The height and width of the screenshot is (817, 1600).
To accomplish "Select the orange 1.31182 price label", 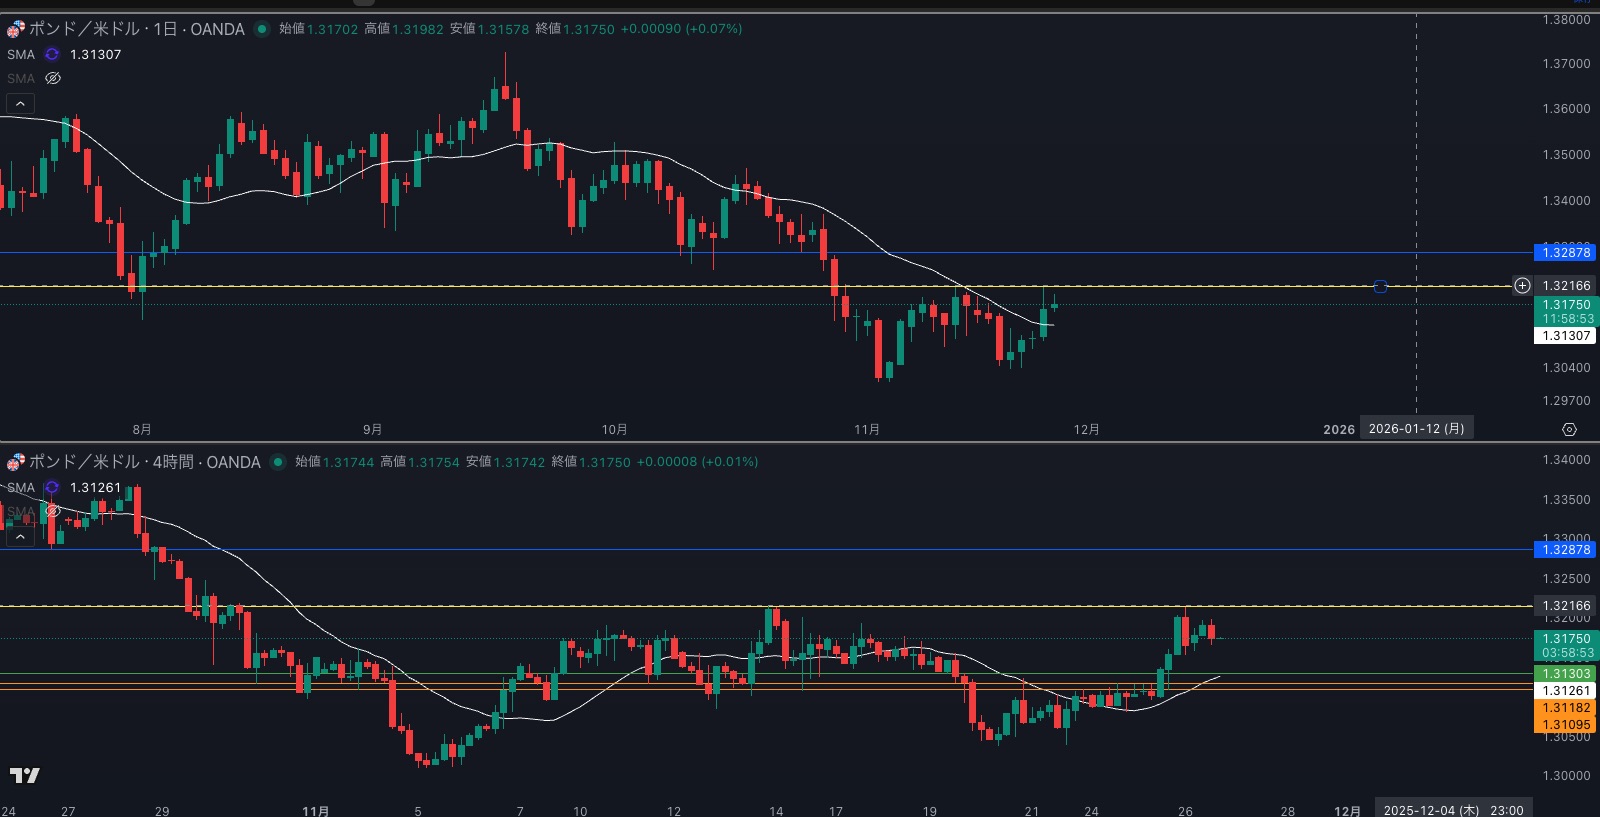I will point(1565,708).
